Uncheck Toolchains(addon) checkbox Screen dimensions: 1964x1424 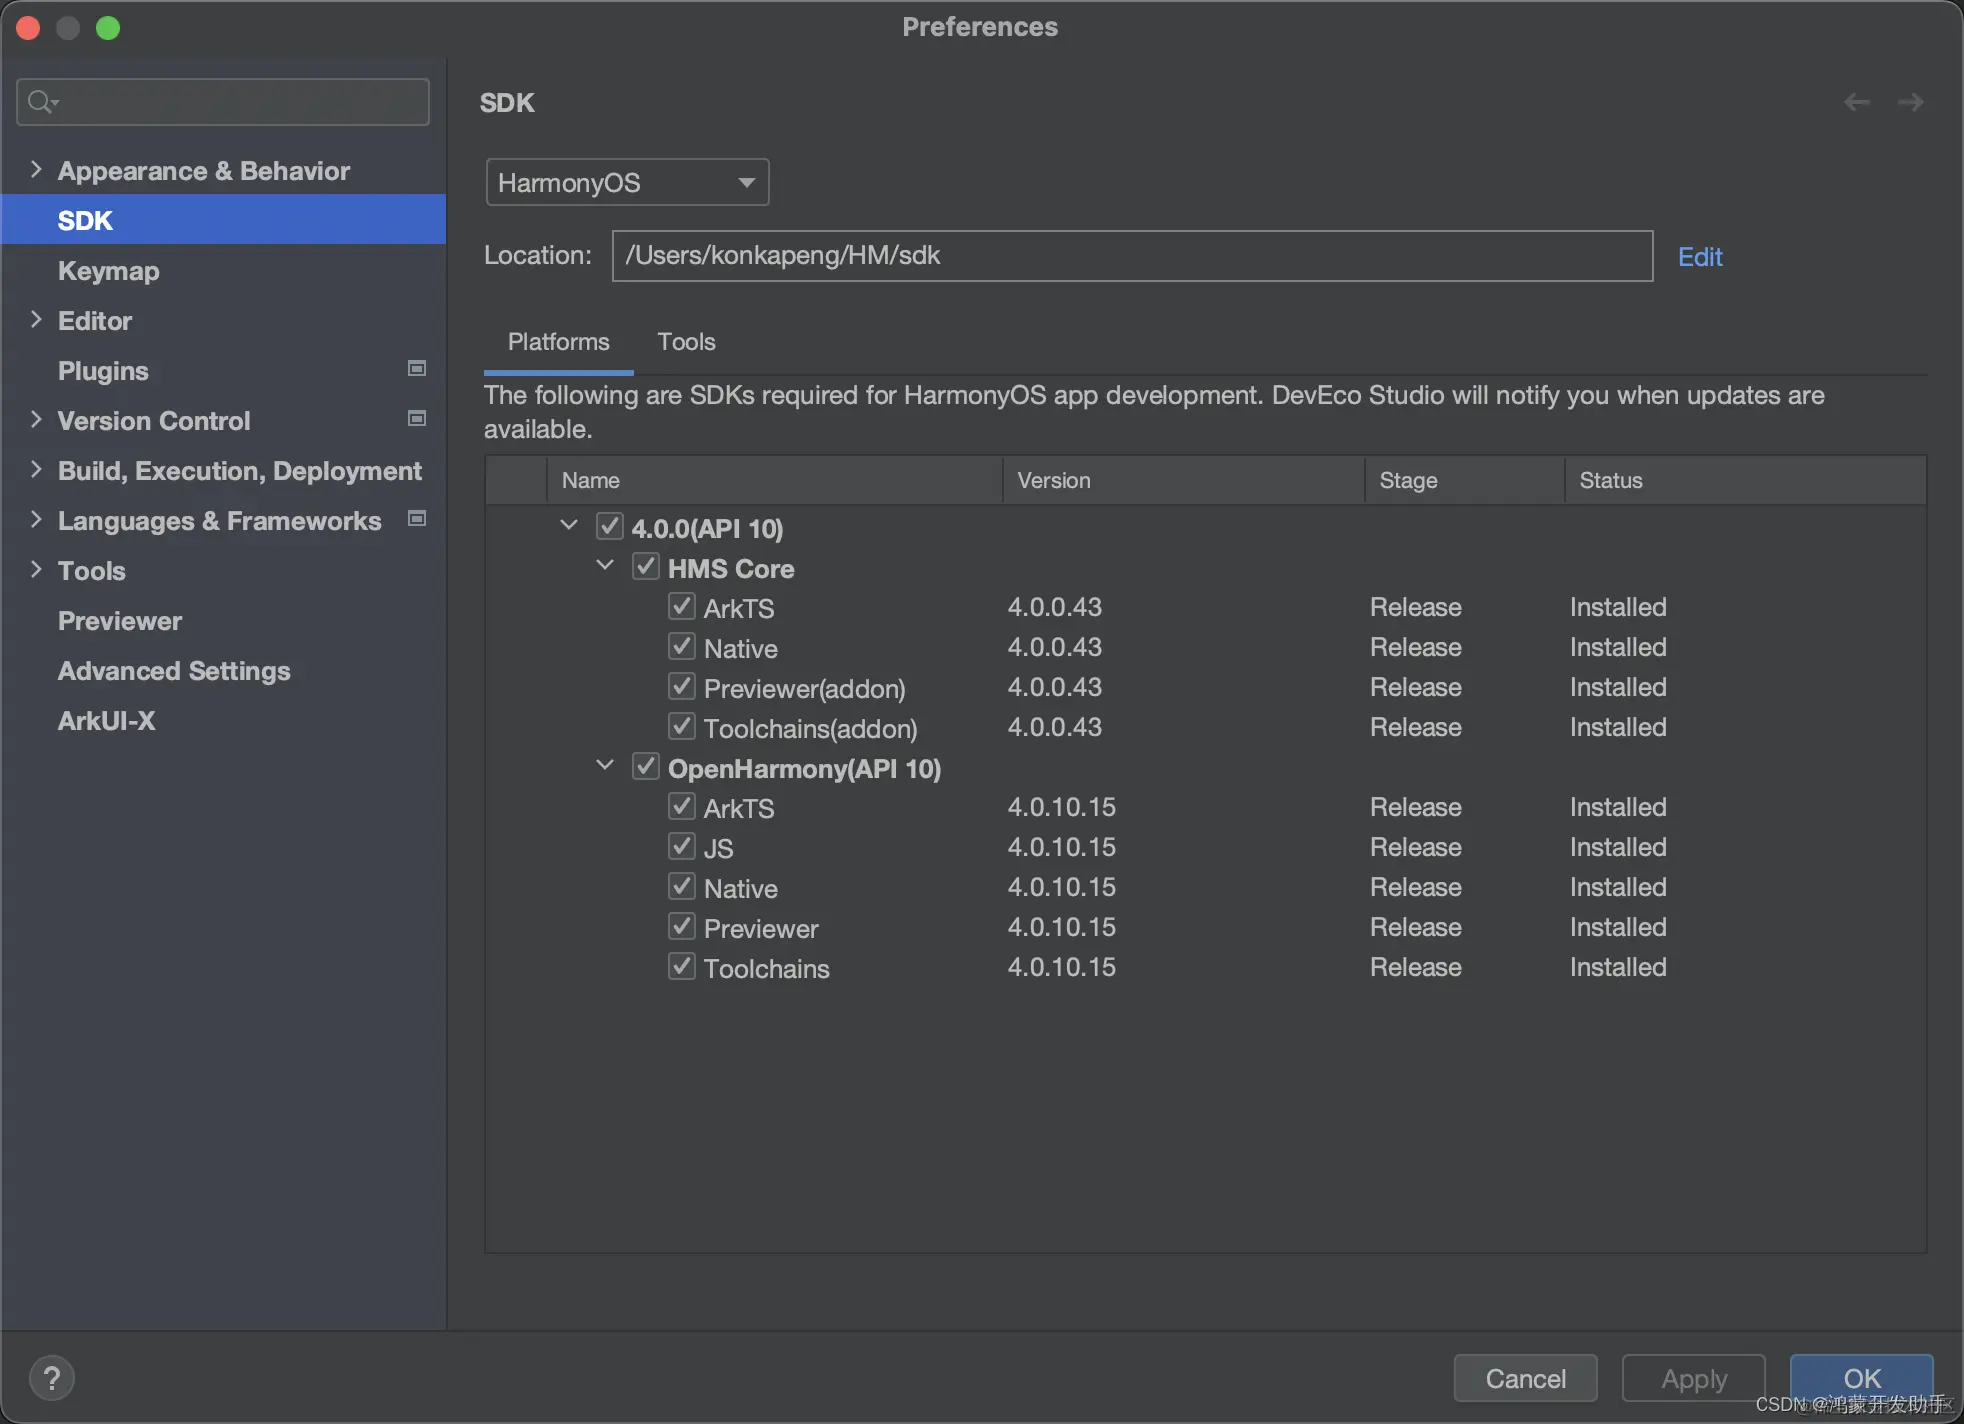pyautogui.click(x=681, y=727)
